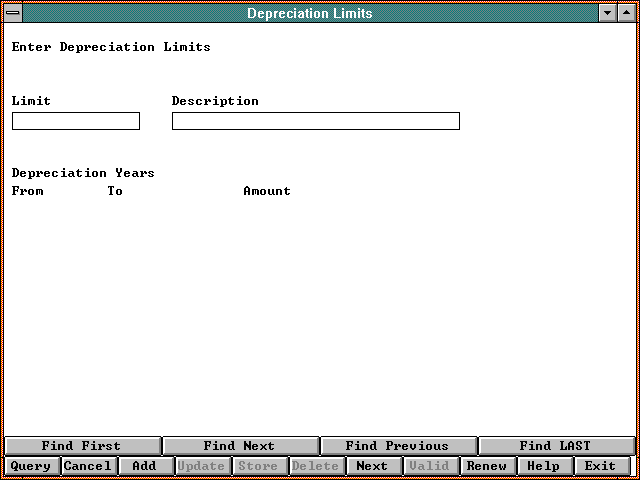Hit the Cancel button
Image resolution: width=640 pixels, height=480 pixels.
(x=88, y=466)
